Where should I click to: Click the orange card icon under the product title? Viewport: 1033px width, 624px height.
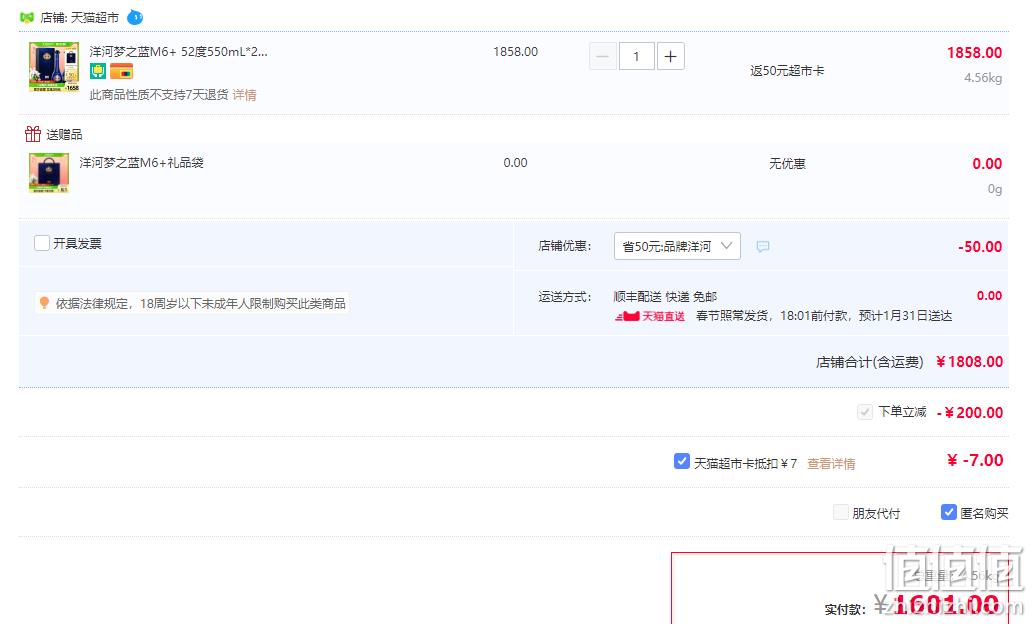[x=121, y=71]
